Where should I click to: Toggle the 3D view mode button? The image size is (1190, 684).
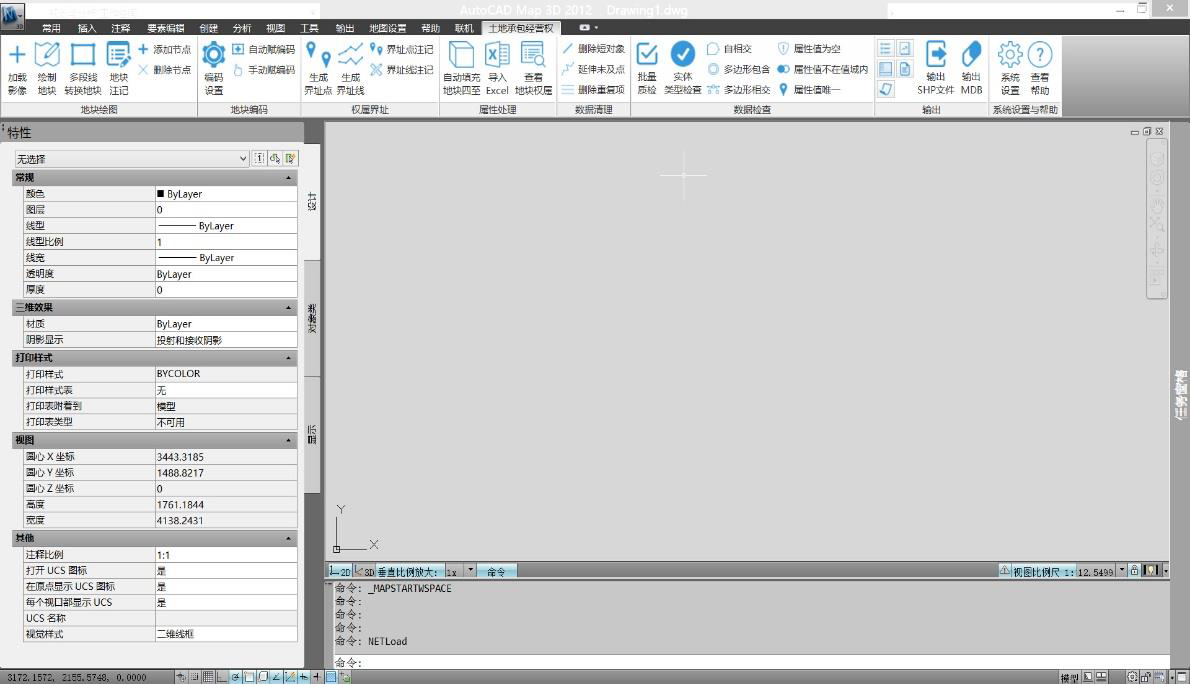(365, 571)
